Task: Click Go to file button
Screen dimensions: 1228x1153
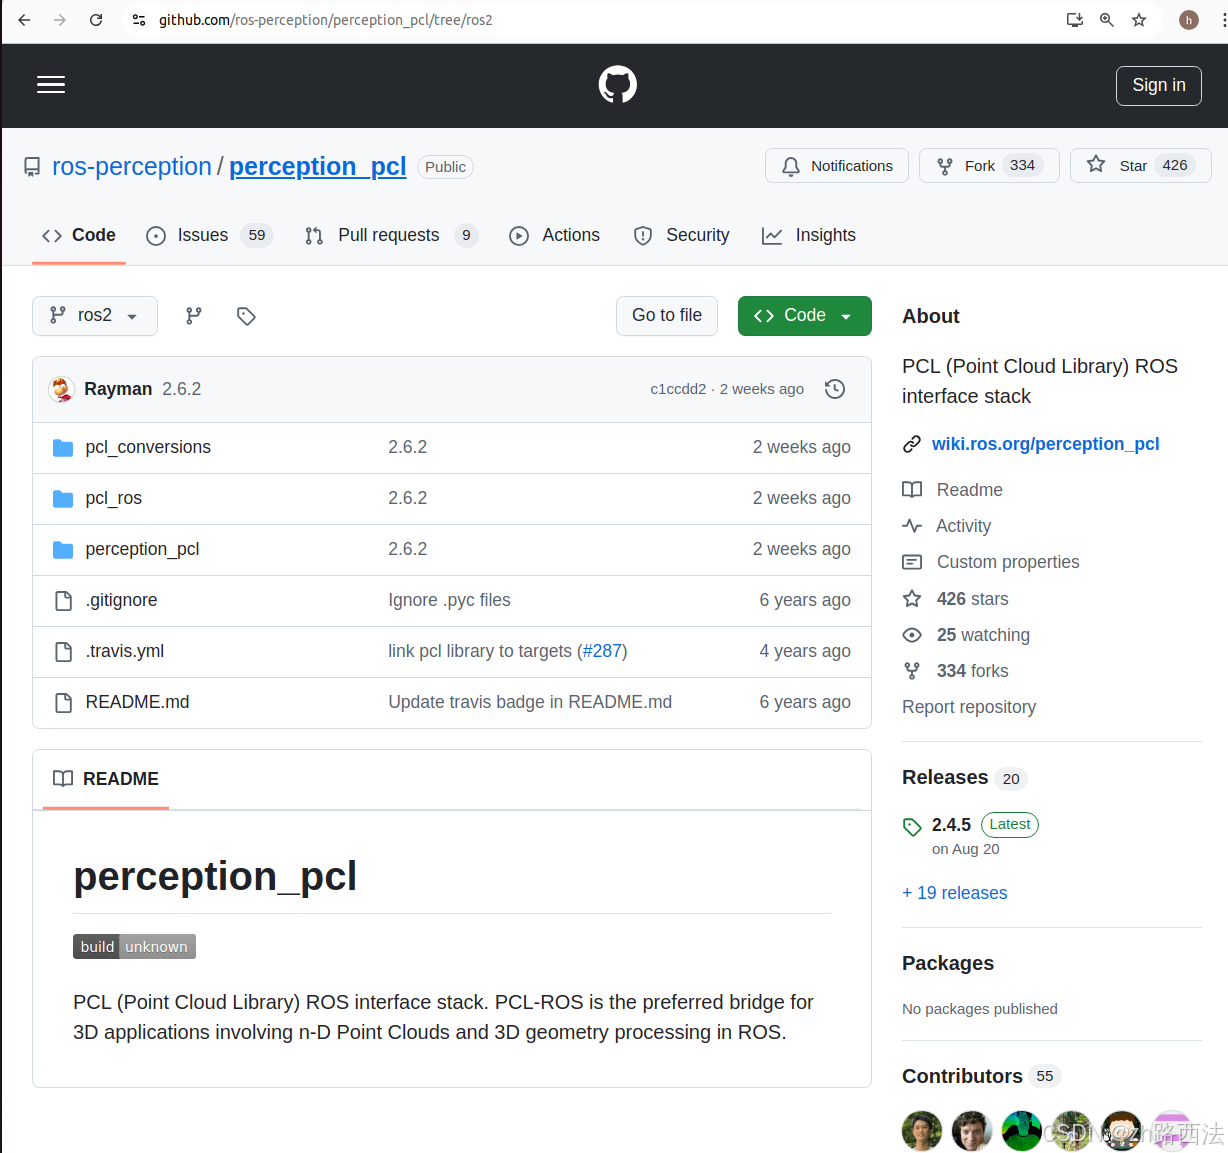Action: (667, 316)
